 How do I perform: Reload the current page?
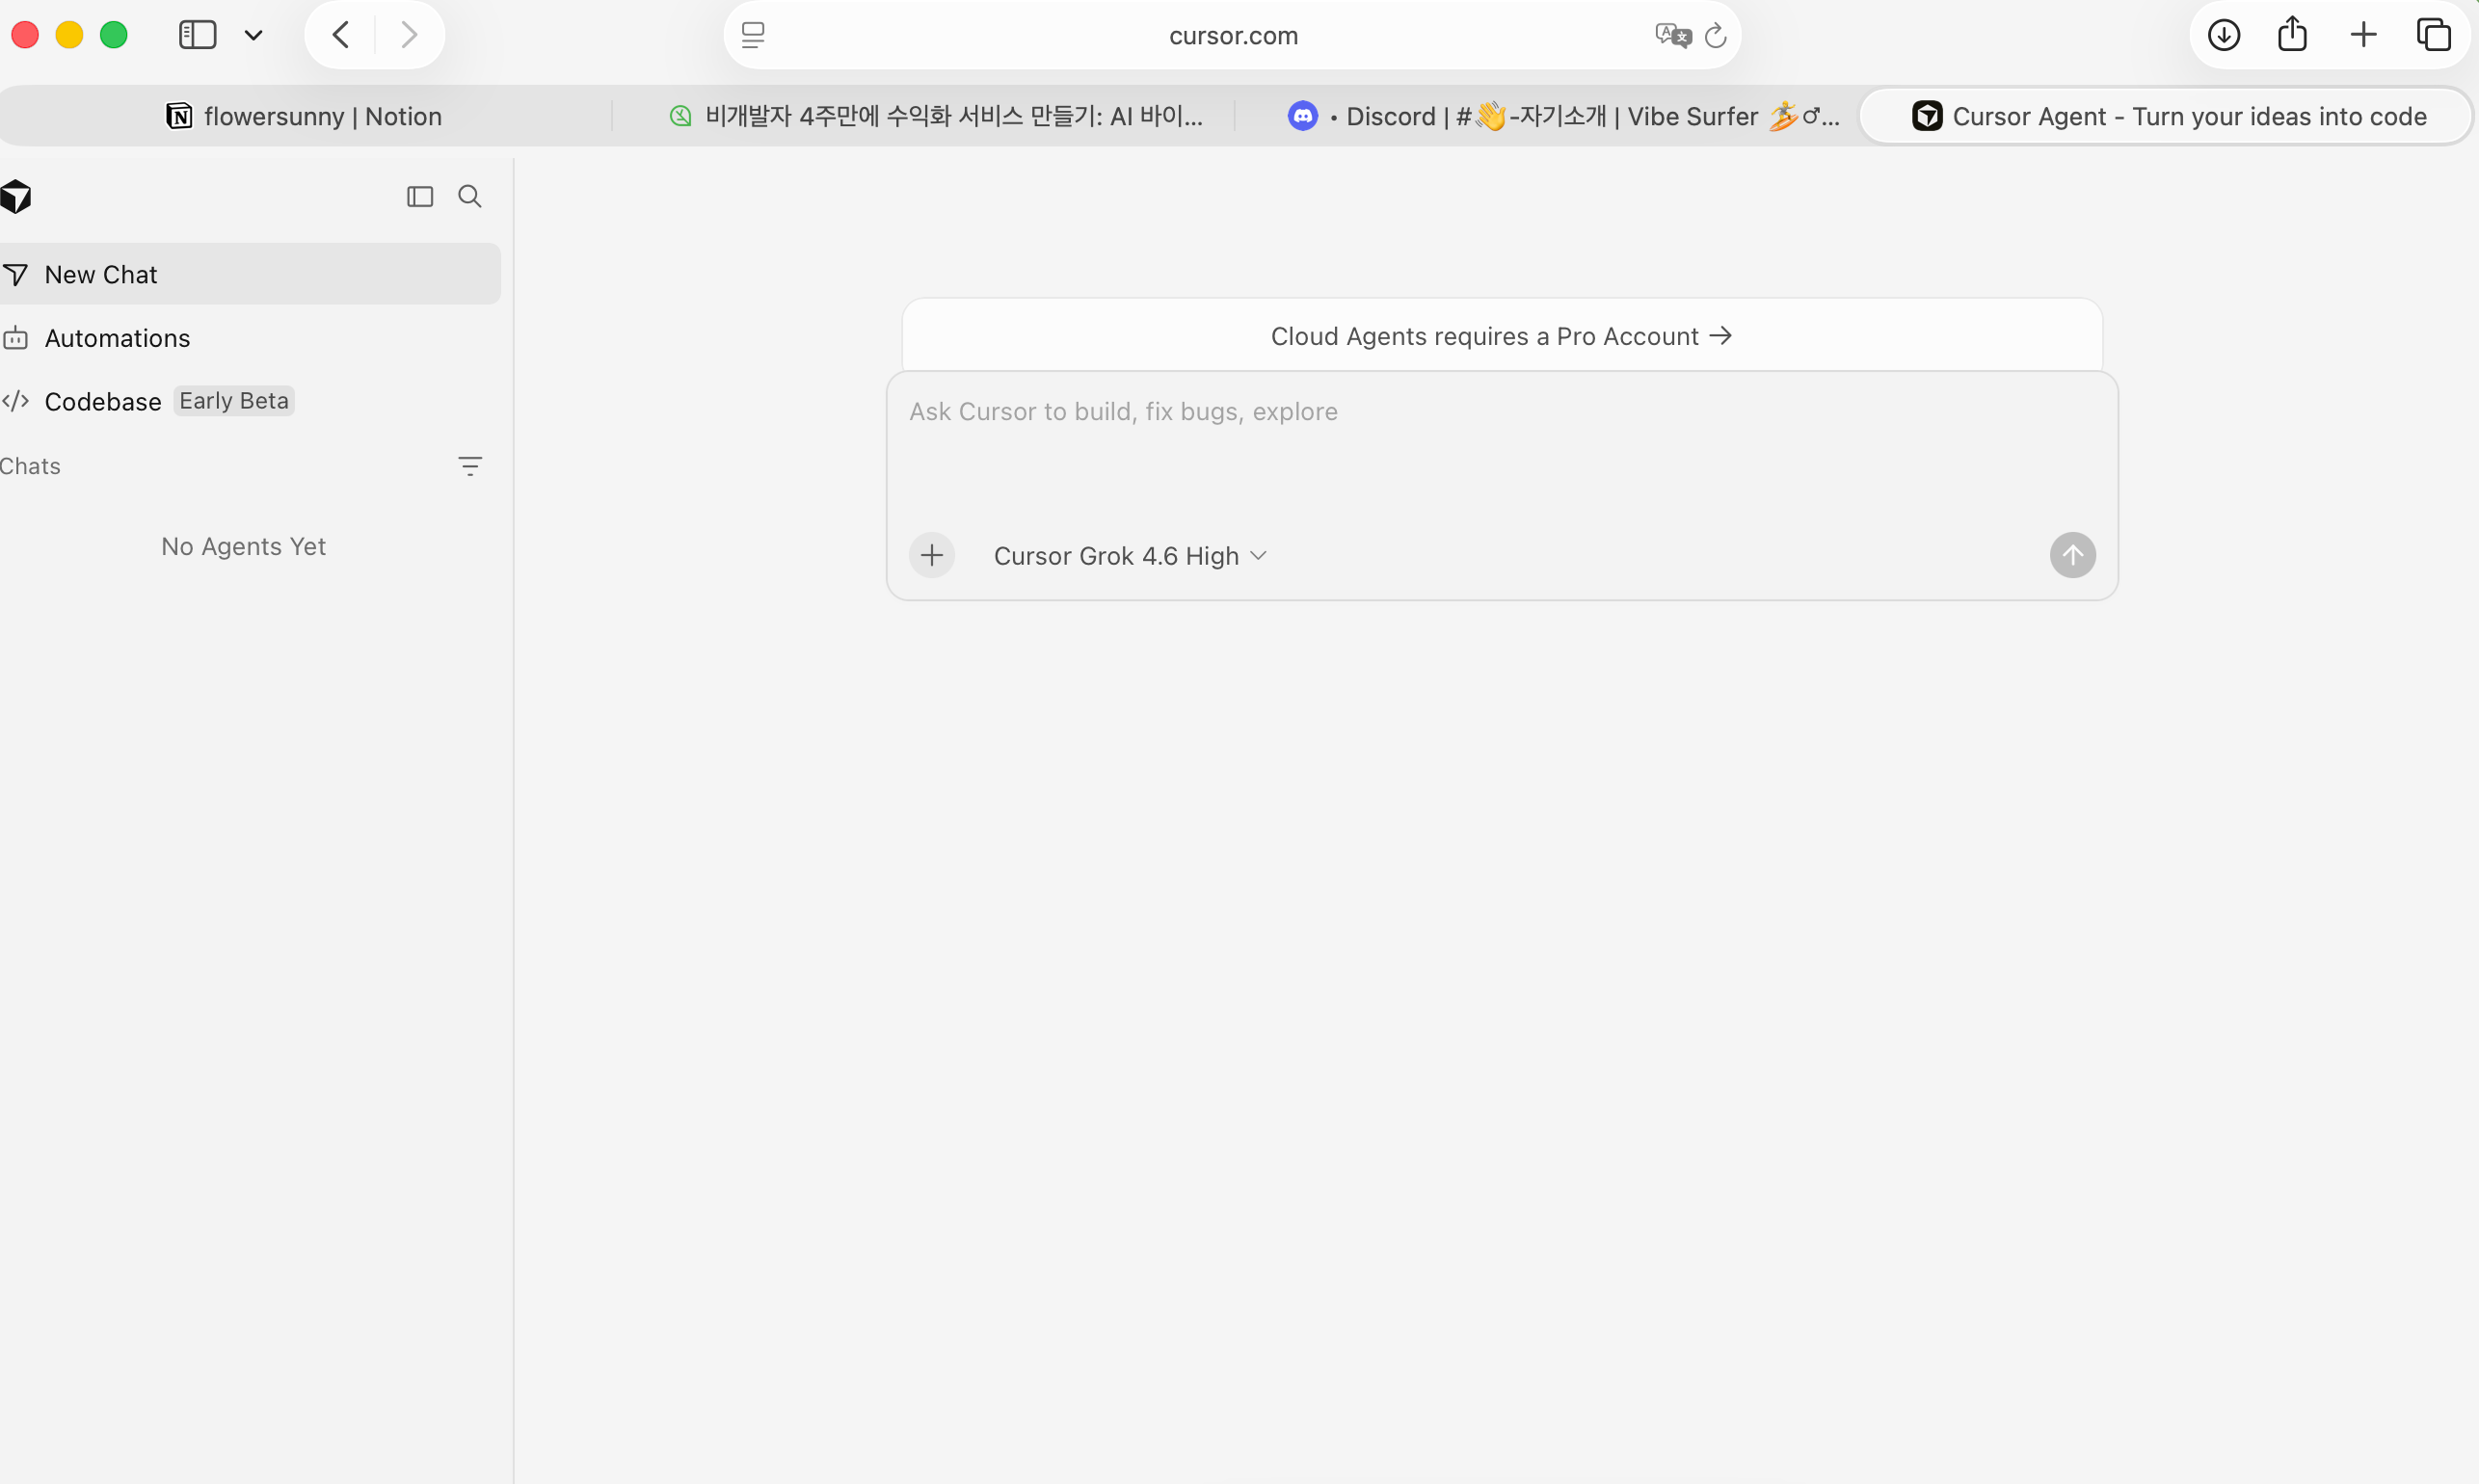coord(1716,36)
